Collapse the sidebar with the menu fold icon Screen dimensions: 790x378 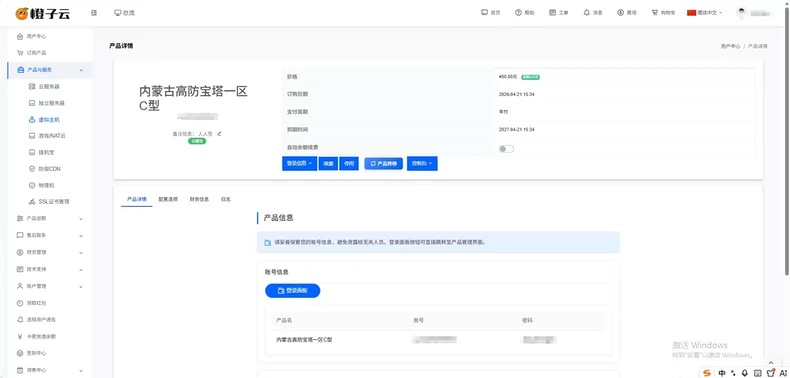pos(94,13)
